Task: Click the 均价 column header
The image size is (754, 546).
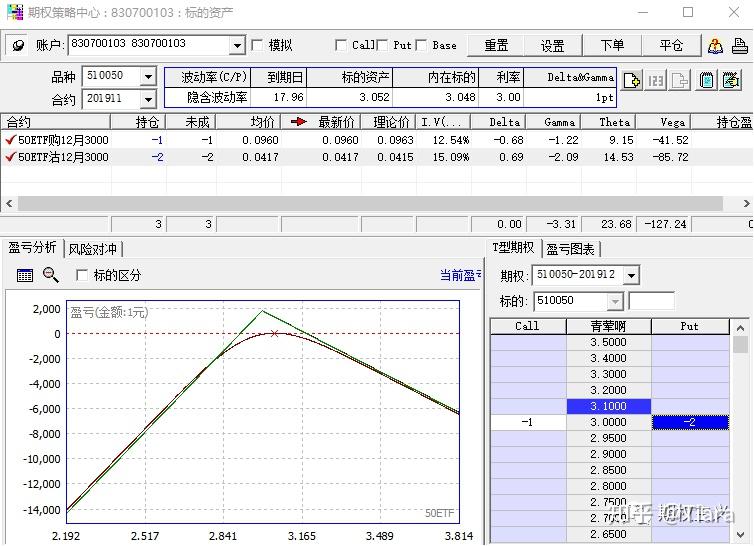Action: (x=248, y=122)
